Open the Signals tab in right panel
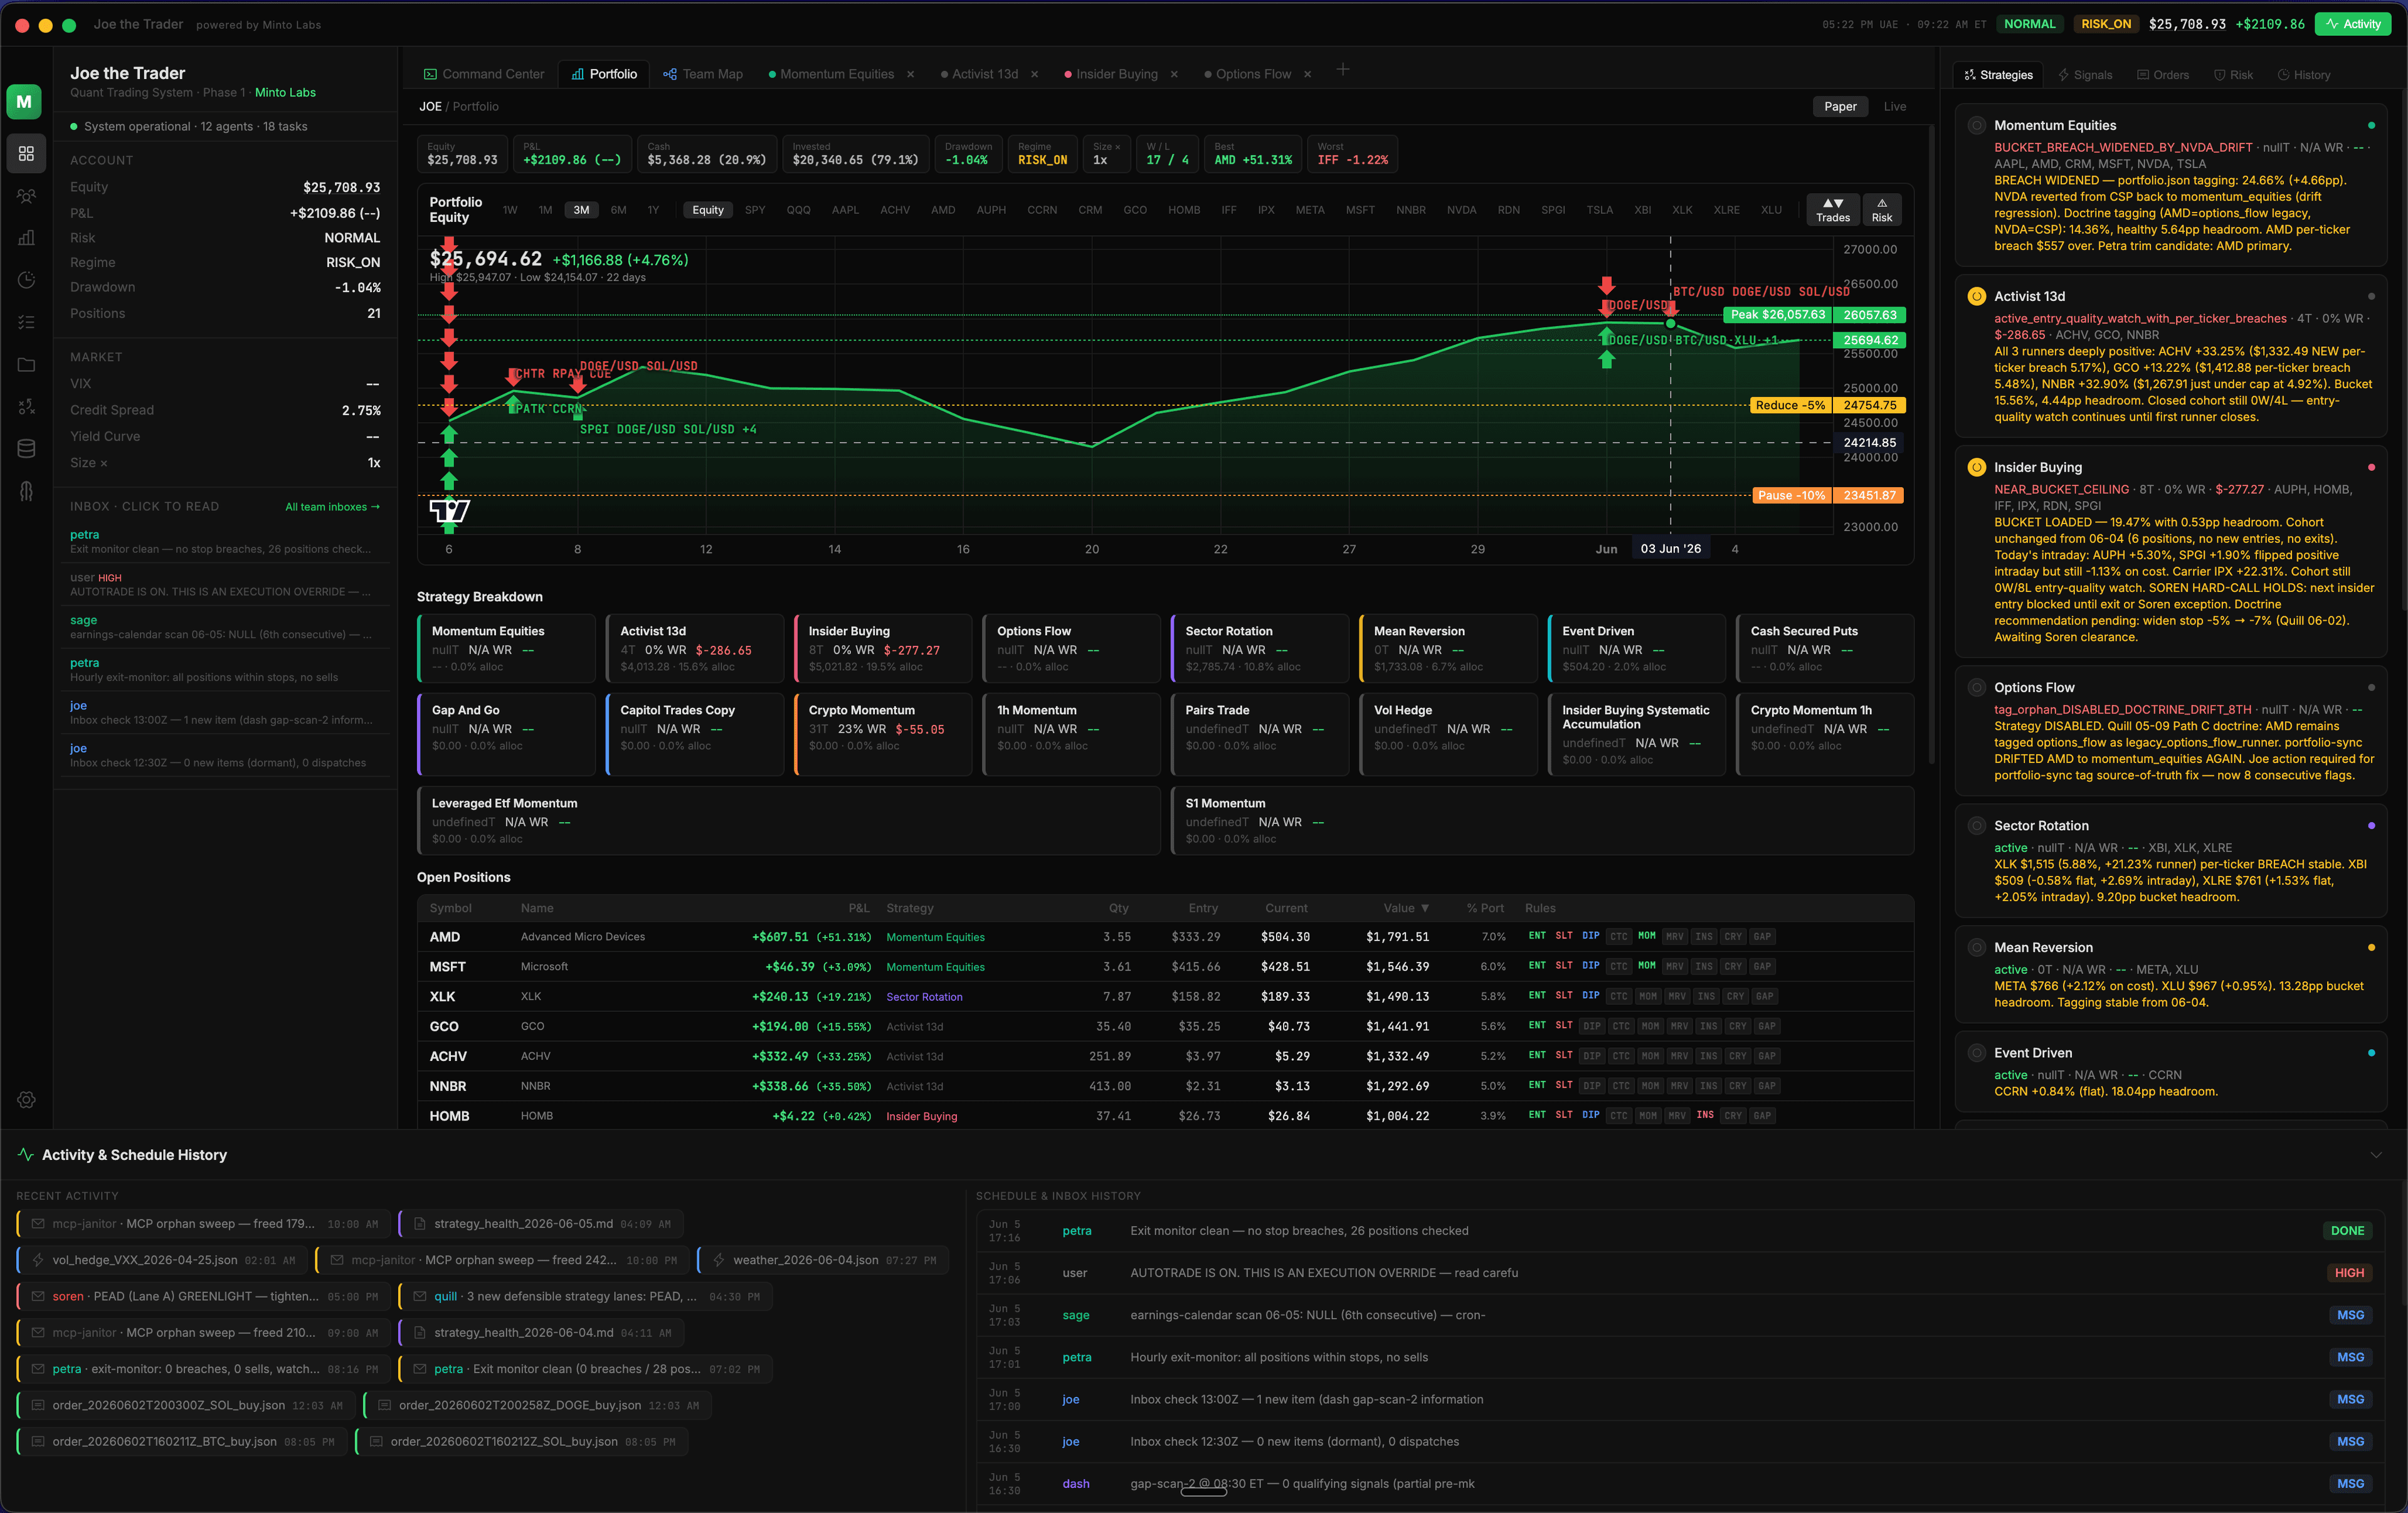2408x1513 pixels. tap(2084, 75)
